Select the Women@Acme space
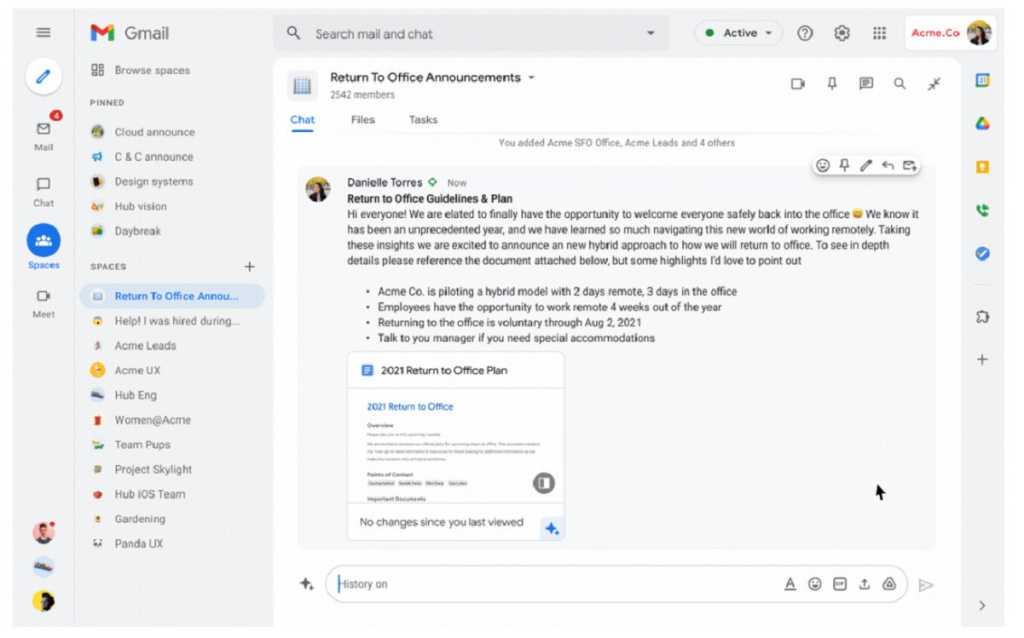 [153, 420]
